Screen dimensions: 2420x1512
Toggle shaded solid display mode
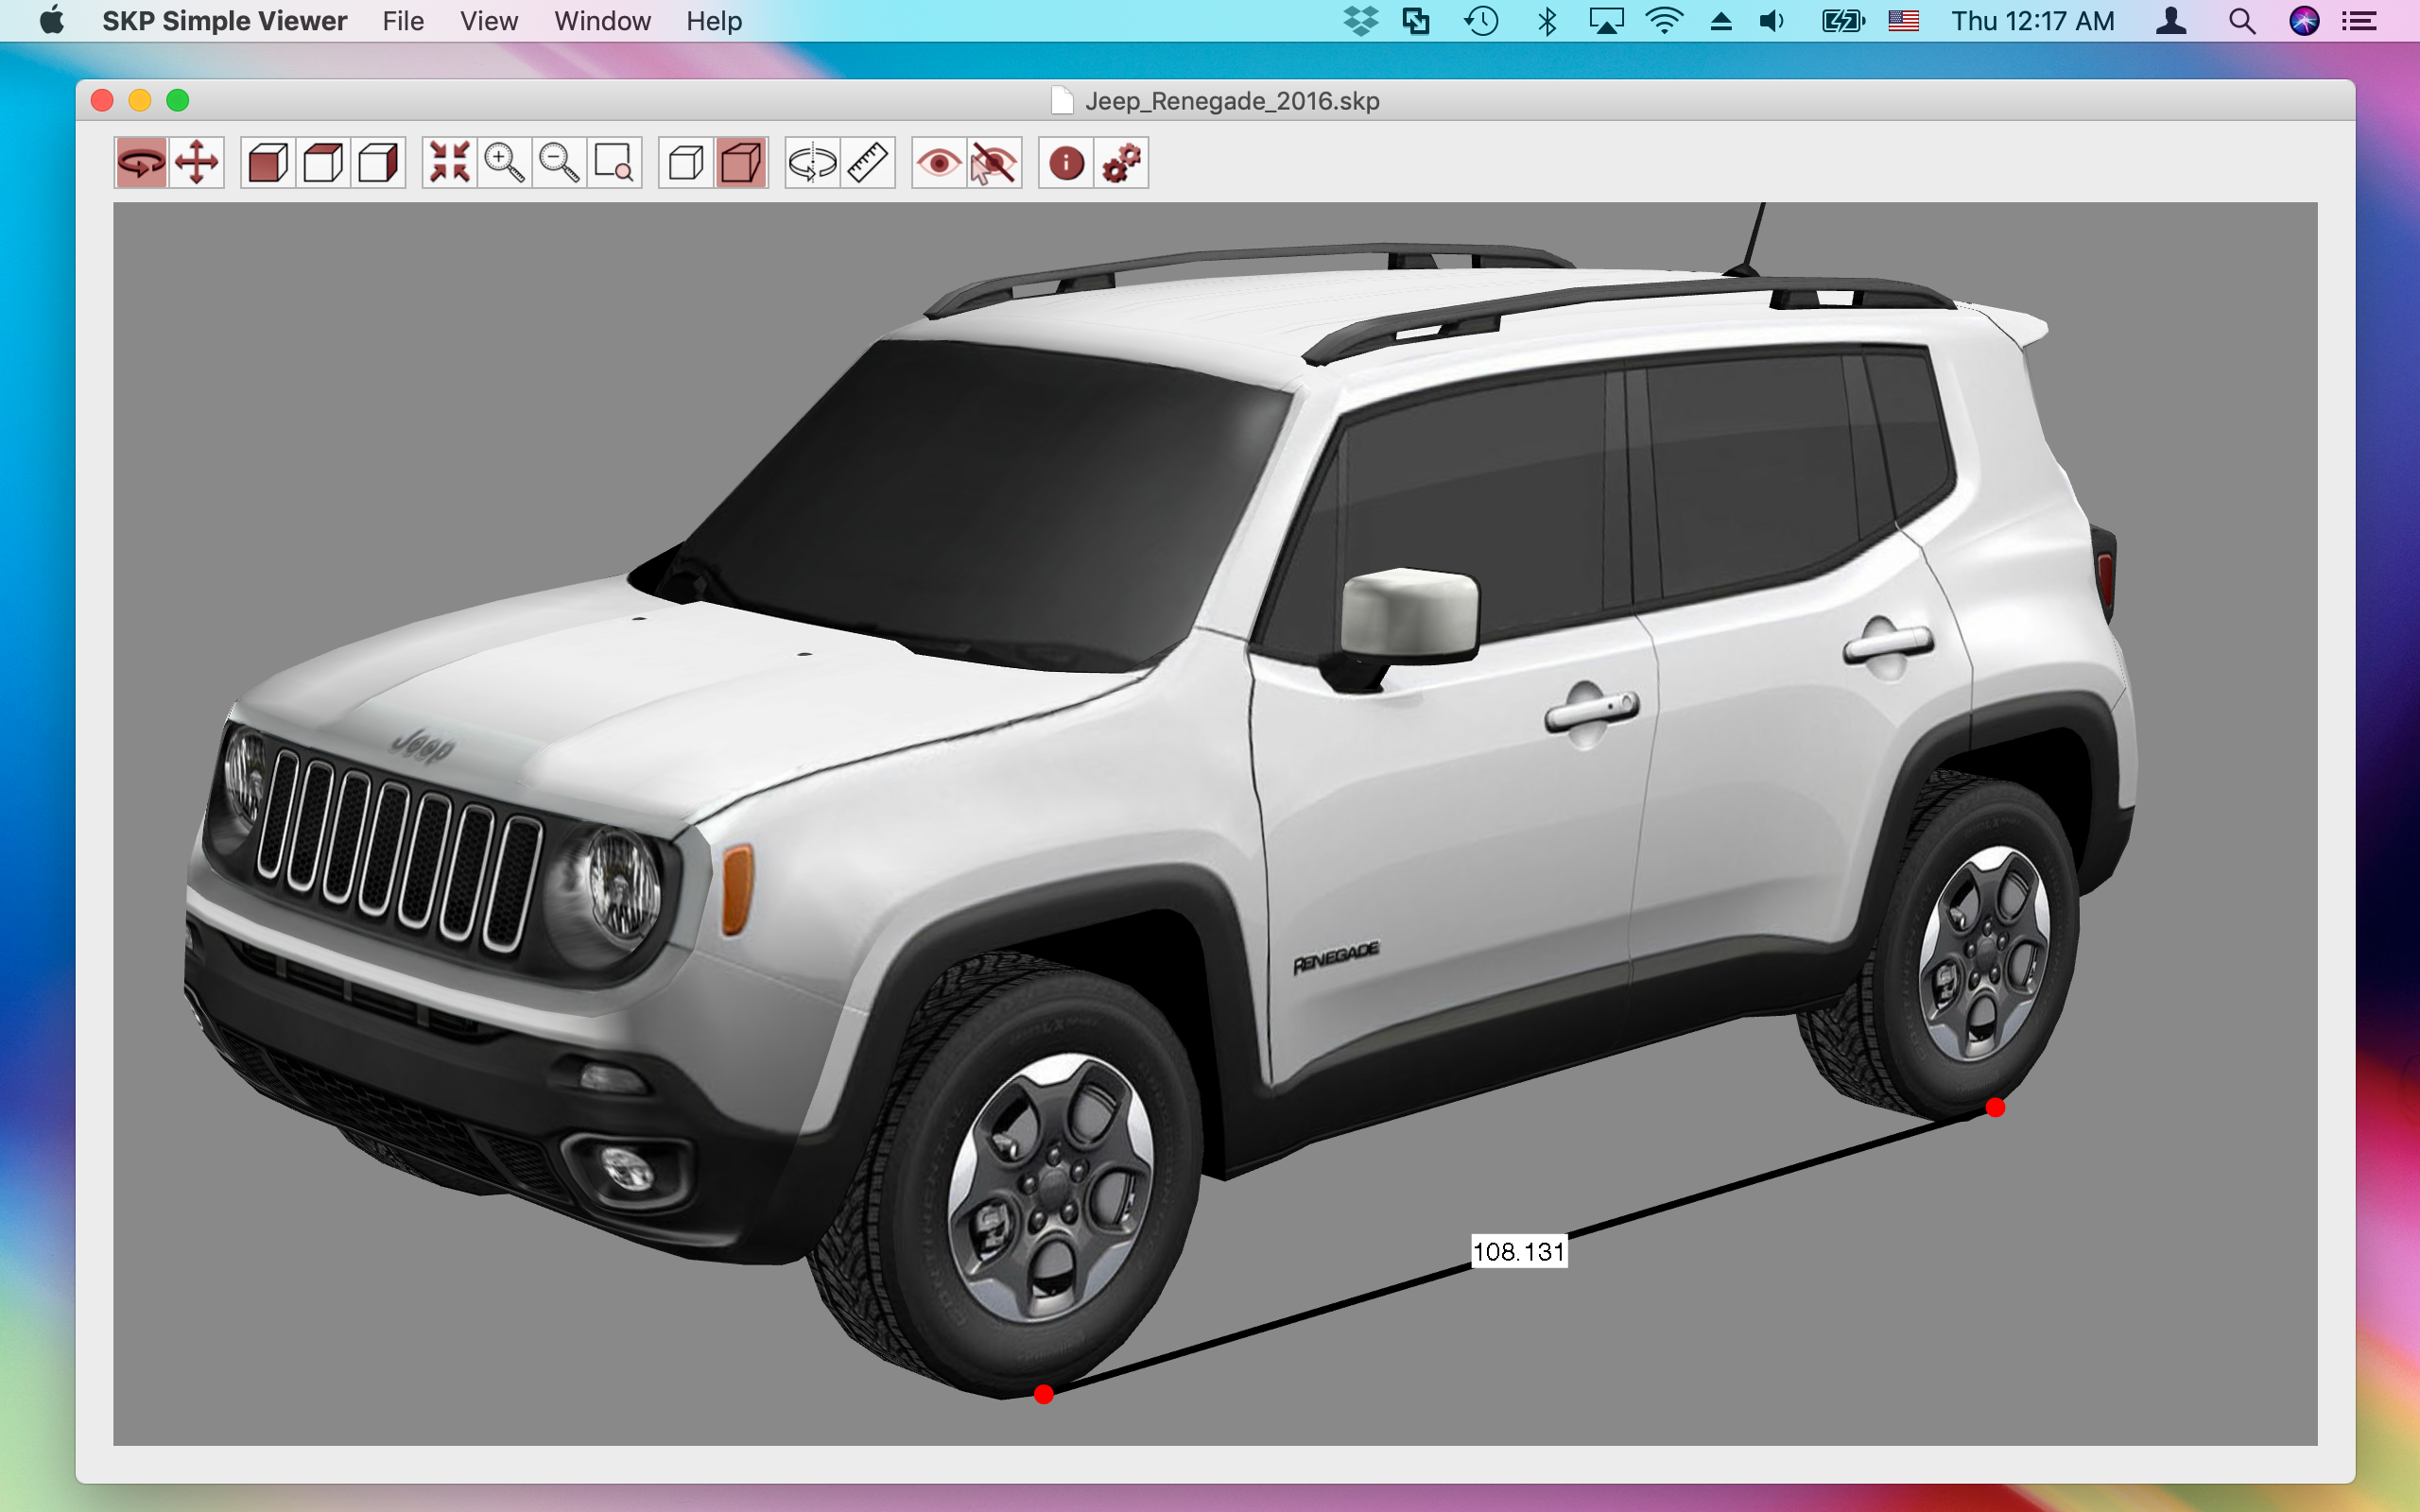(x=741, y=162)
